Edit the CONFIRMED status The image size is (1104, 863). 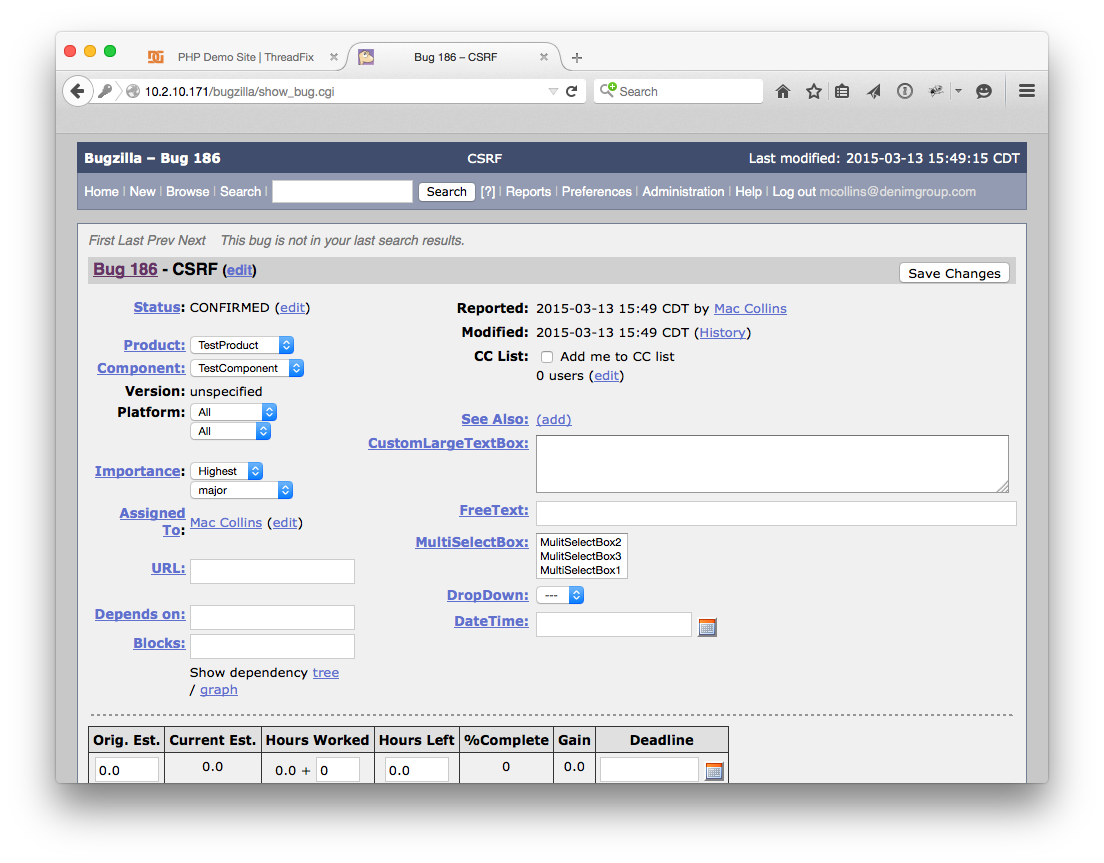coord(292,308)
